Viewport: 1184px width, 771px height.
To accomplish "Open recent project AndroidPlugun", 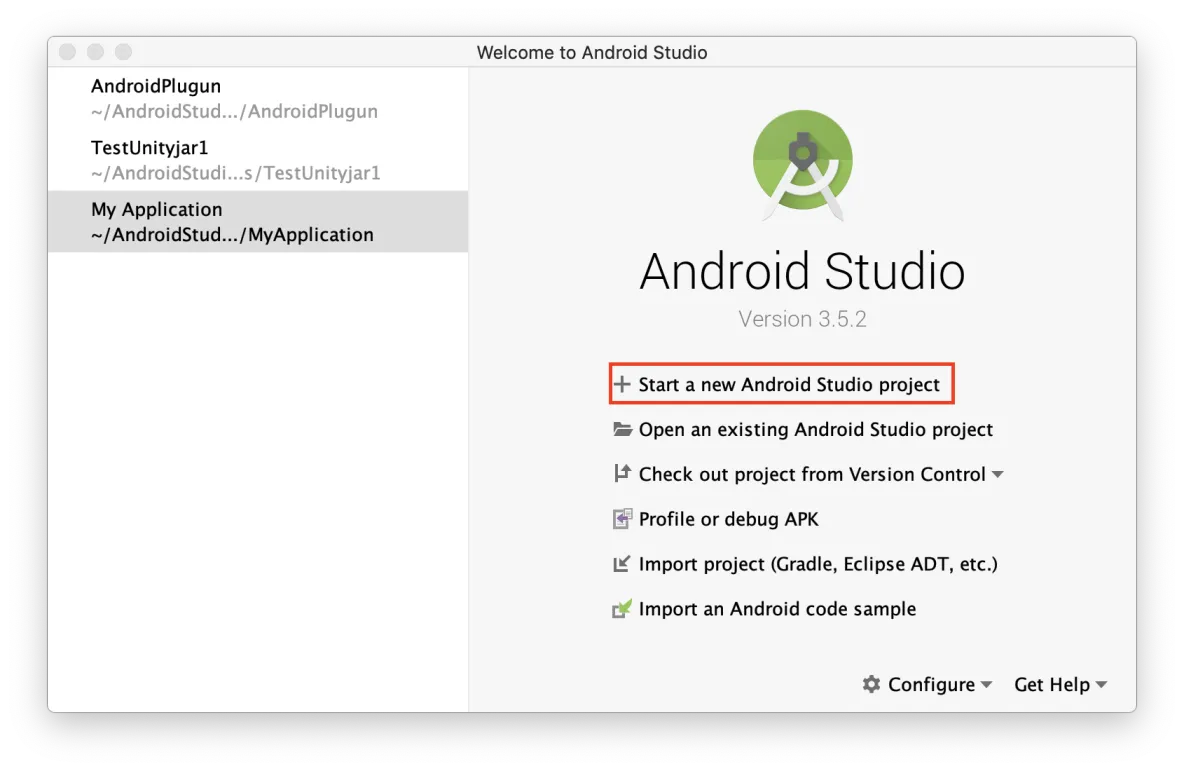I will click(x=257, y=98).
